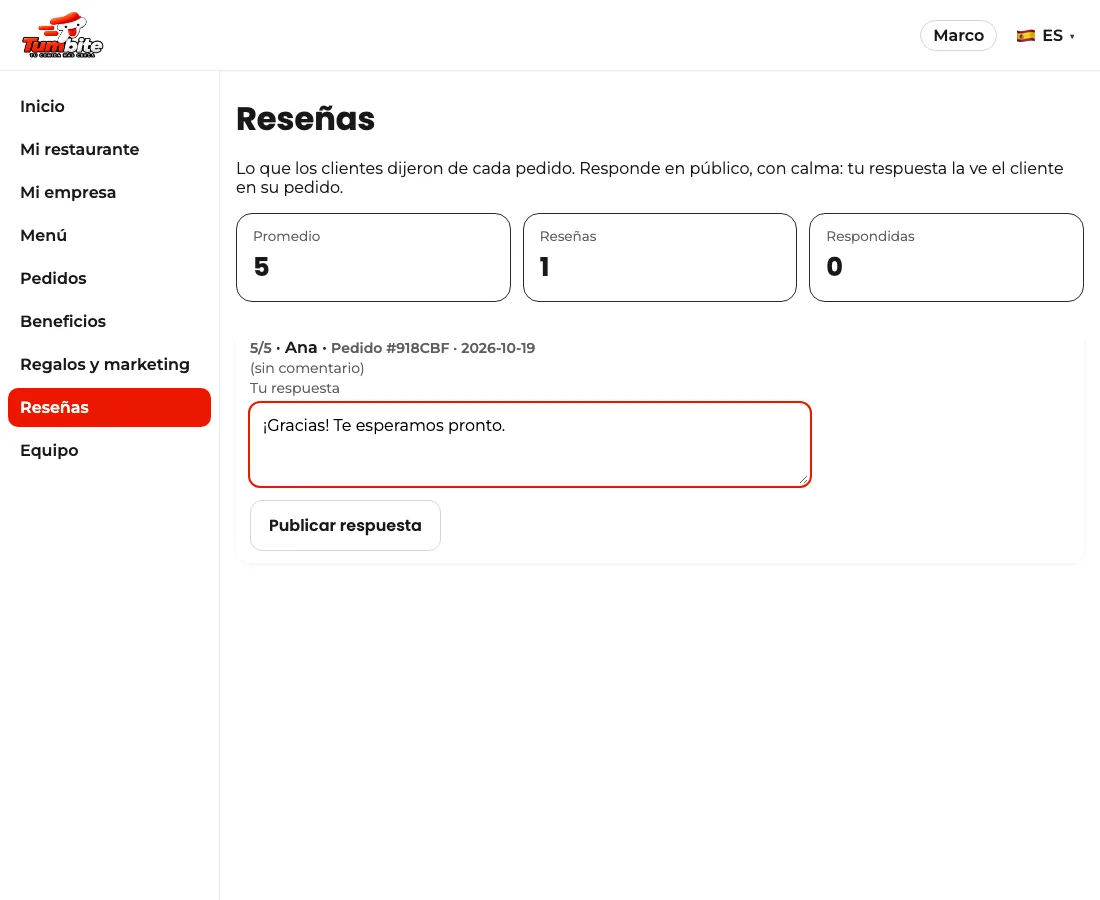
Task: Click Publicar respuesta button
Action: (x=345, y=525)
